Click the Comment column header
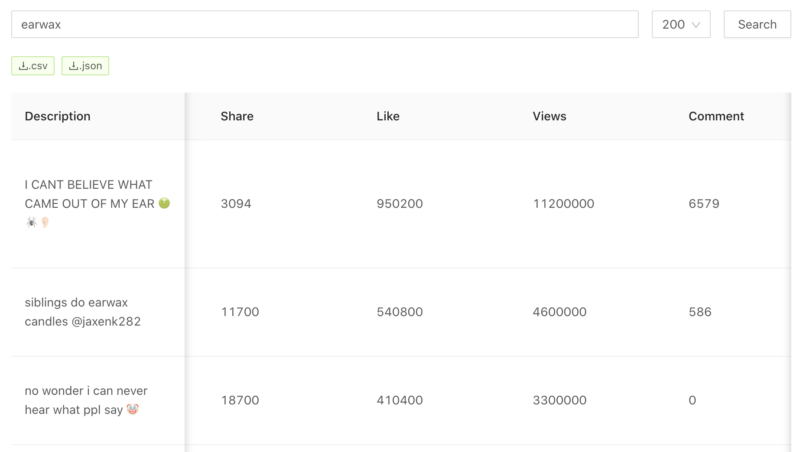800x452 pixels. coord(716,116)
